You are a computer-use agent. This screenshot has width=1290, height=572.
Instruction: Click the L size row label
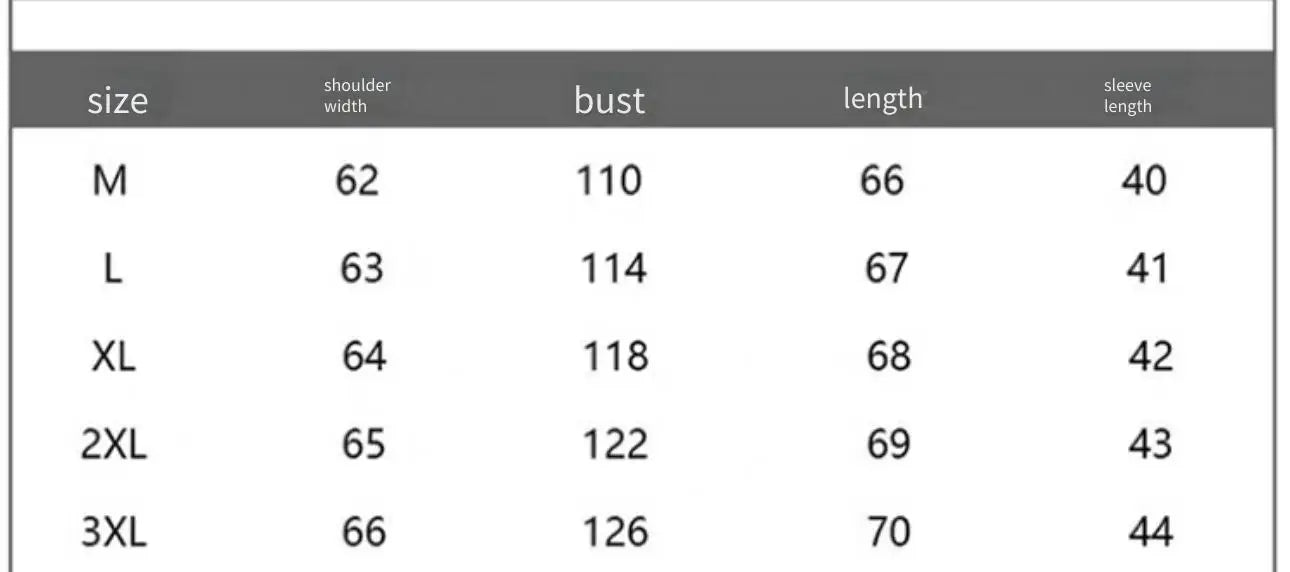(113, 268)
